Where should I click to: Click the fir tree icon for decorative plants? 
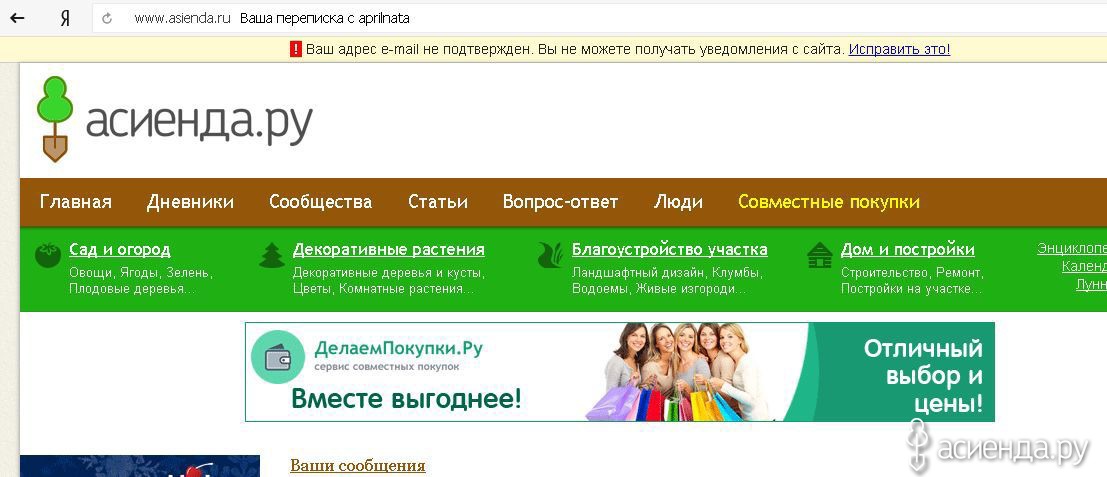tap(272, 255)
